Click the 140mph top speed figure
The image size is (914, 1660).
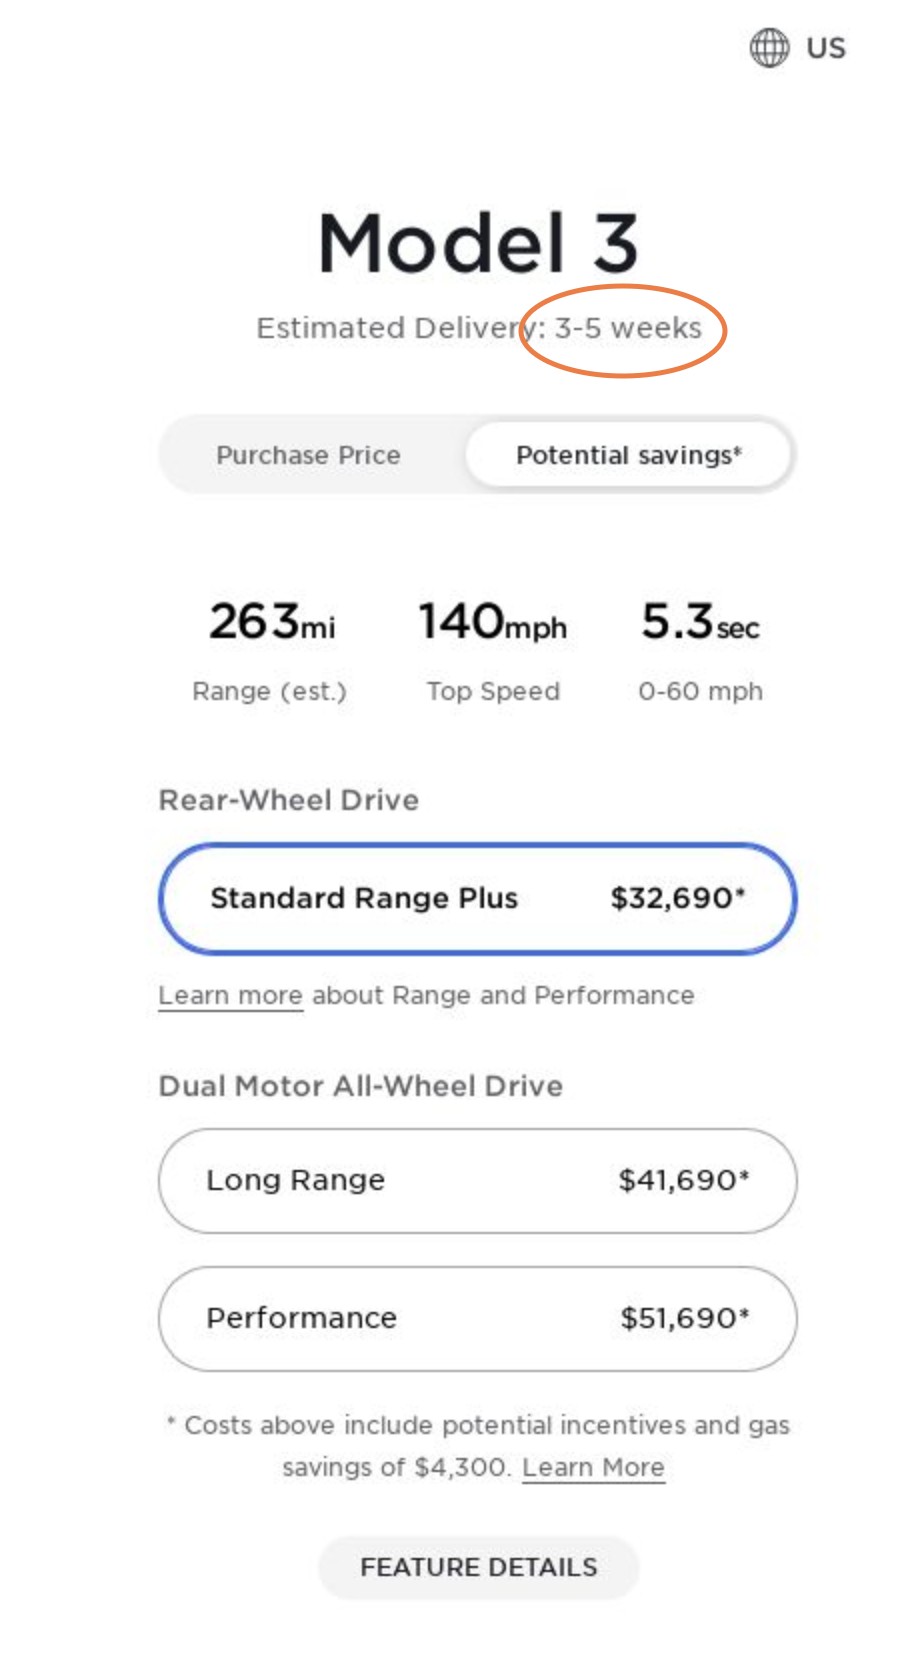pyautogui.click(x=492, y=622)
